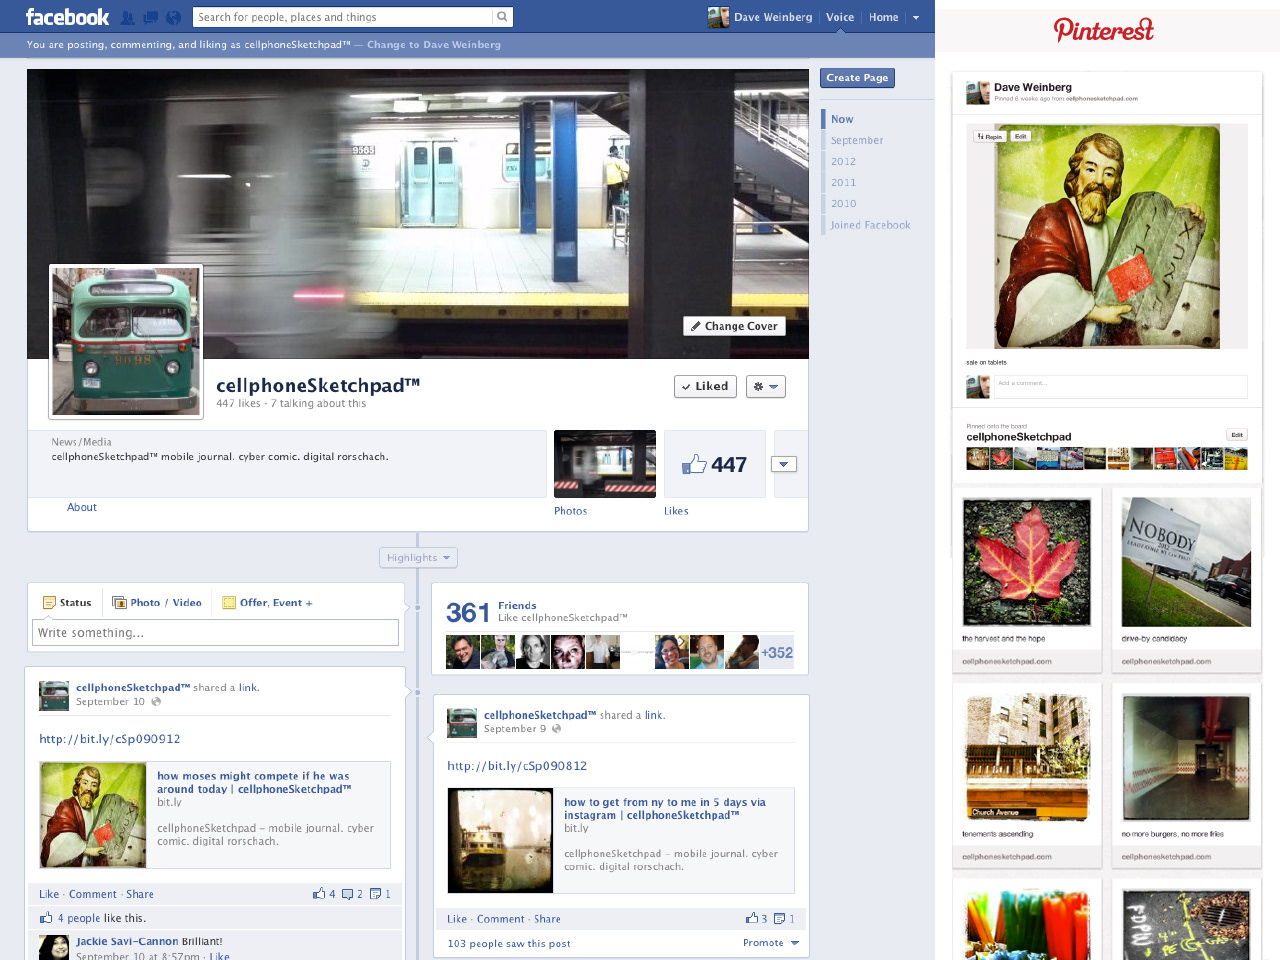The width and height of the screenshot is (1280, 960).
Task: Click Comment on the September 9 post
Action: pyautogui.click(x=500, y=919)
